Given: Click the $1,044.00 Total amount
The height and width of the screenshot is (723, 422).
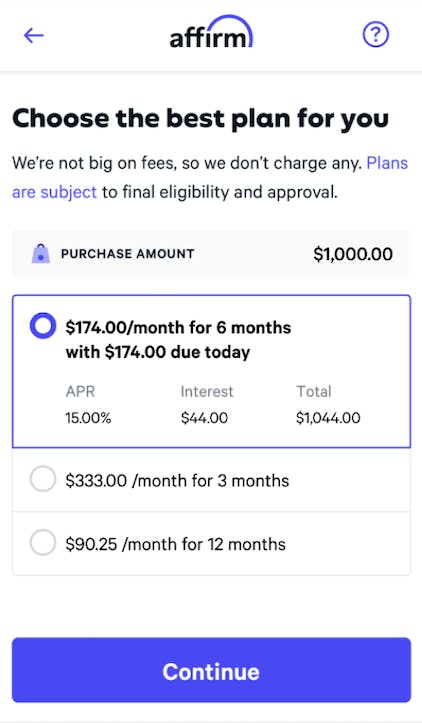Looking at the screenshot, I should [x=328, y=418].
